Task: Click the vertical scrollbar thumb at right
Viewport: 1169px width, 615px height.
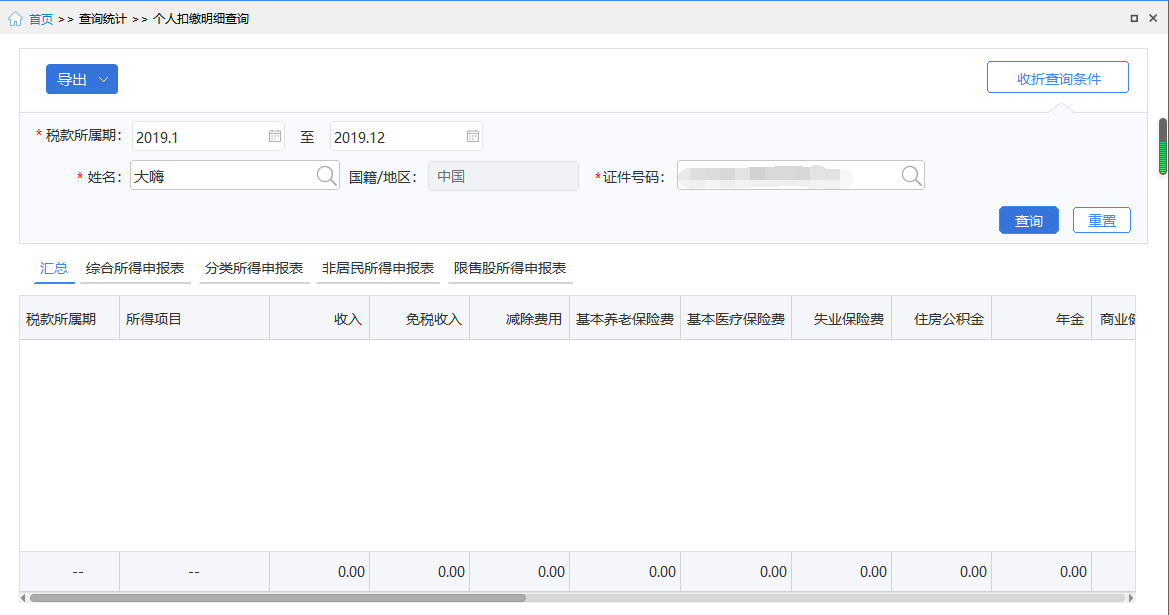Action: point(1163,147)
